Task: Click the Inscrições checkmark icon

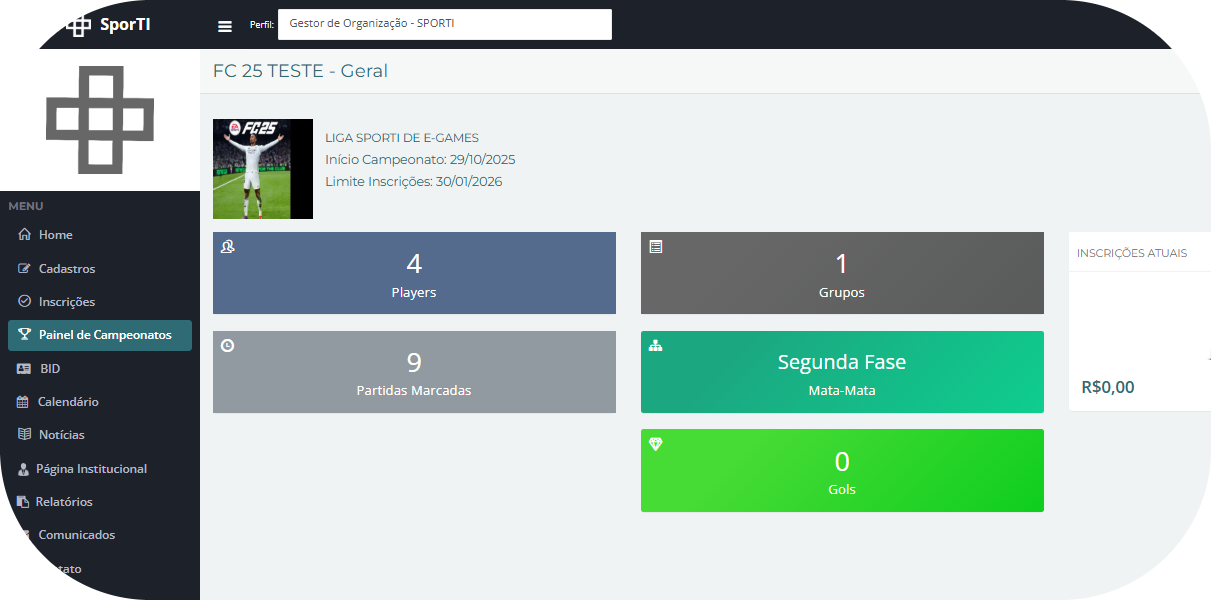Action: click(24, 302)
